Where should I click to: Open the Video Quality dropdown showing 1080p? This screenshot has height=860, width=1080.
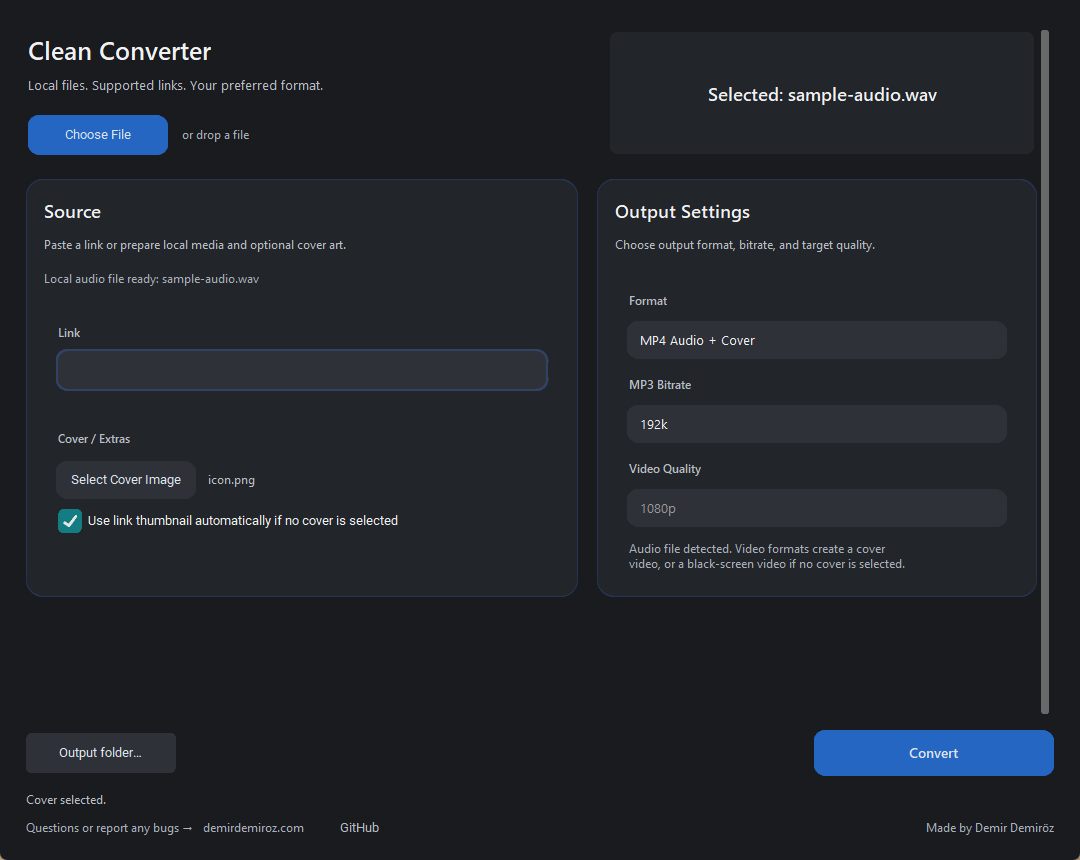[816, 508]
